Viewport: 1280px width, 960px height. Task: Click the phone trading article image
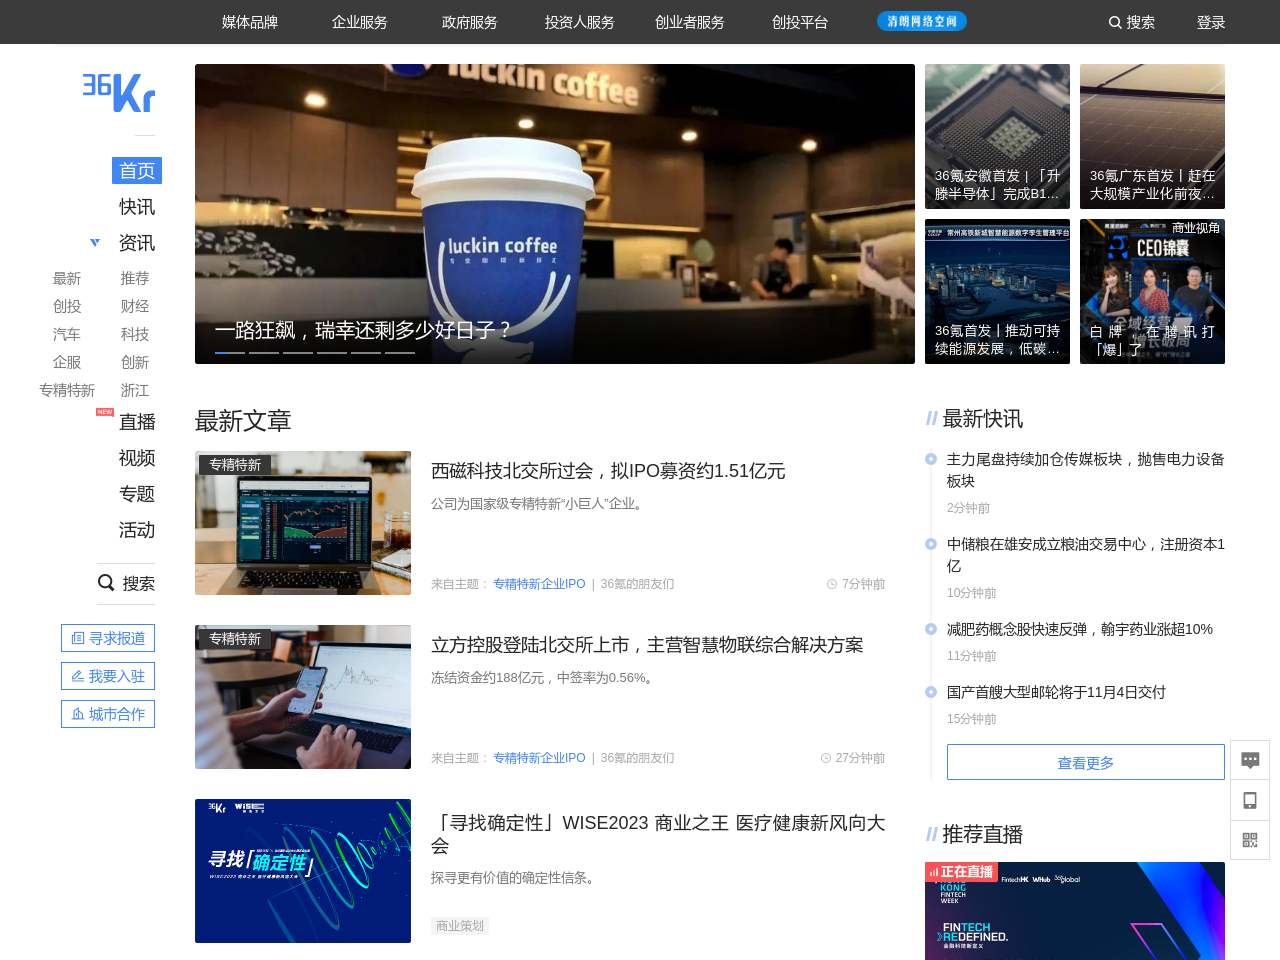pyautogui.click(x=303, y=697)
